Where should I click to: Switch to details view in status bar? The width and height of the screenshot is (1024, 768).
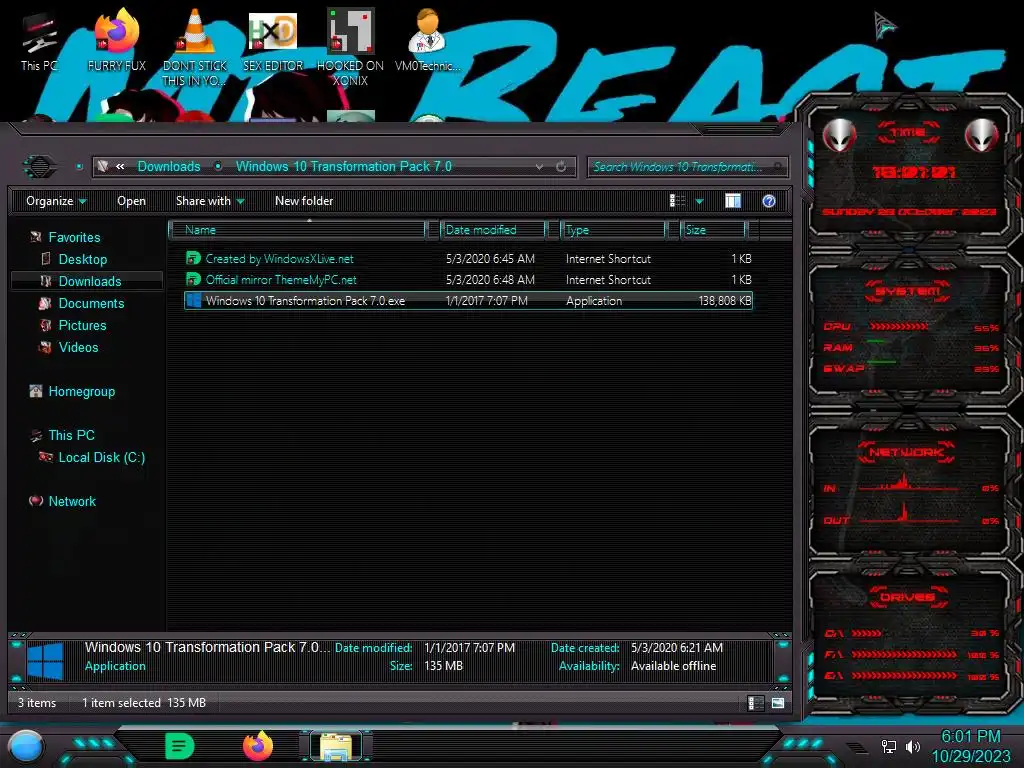756,703
